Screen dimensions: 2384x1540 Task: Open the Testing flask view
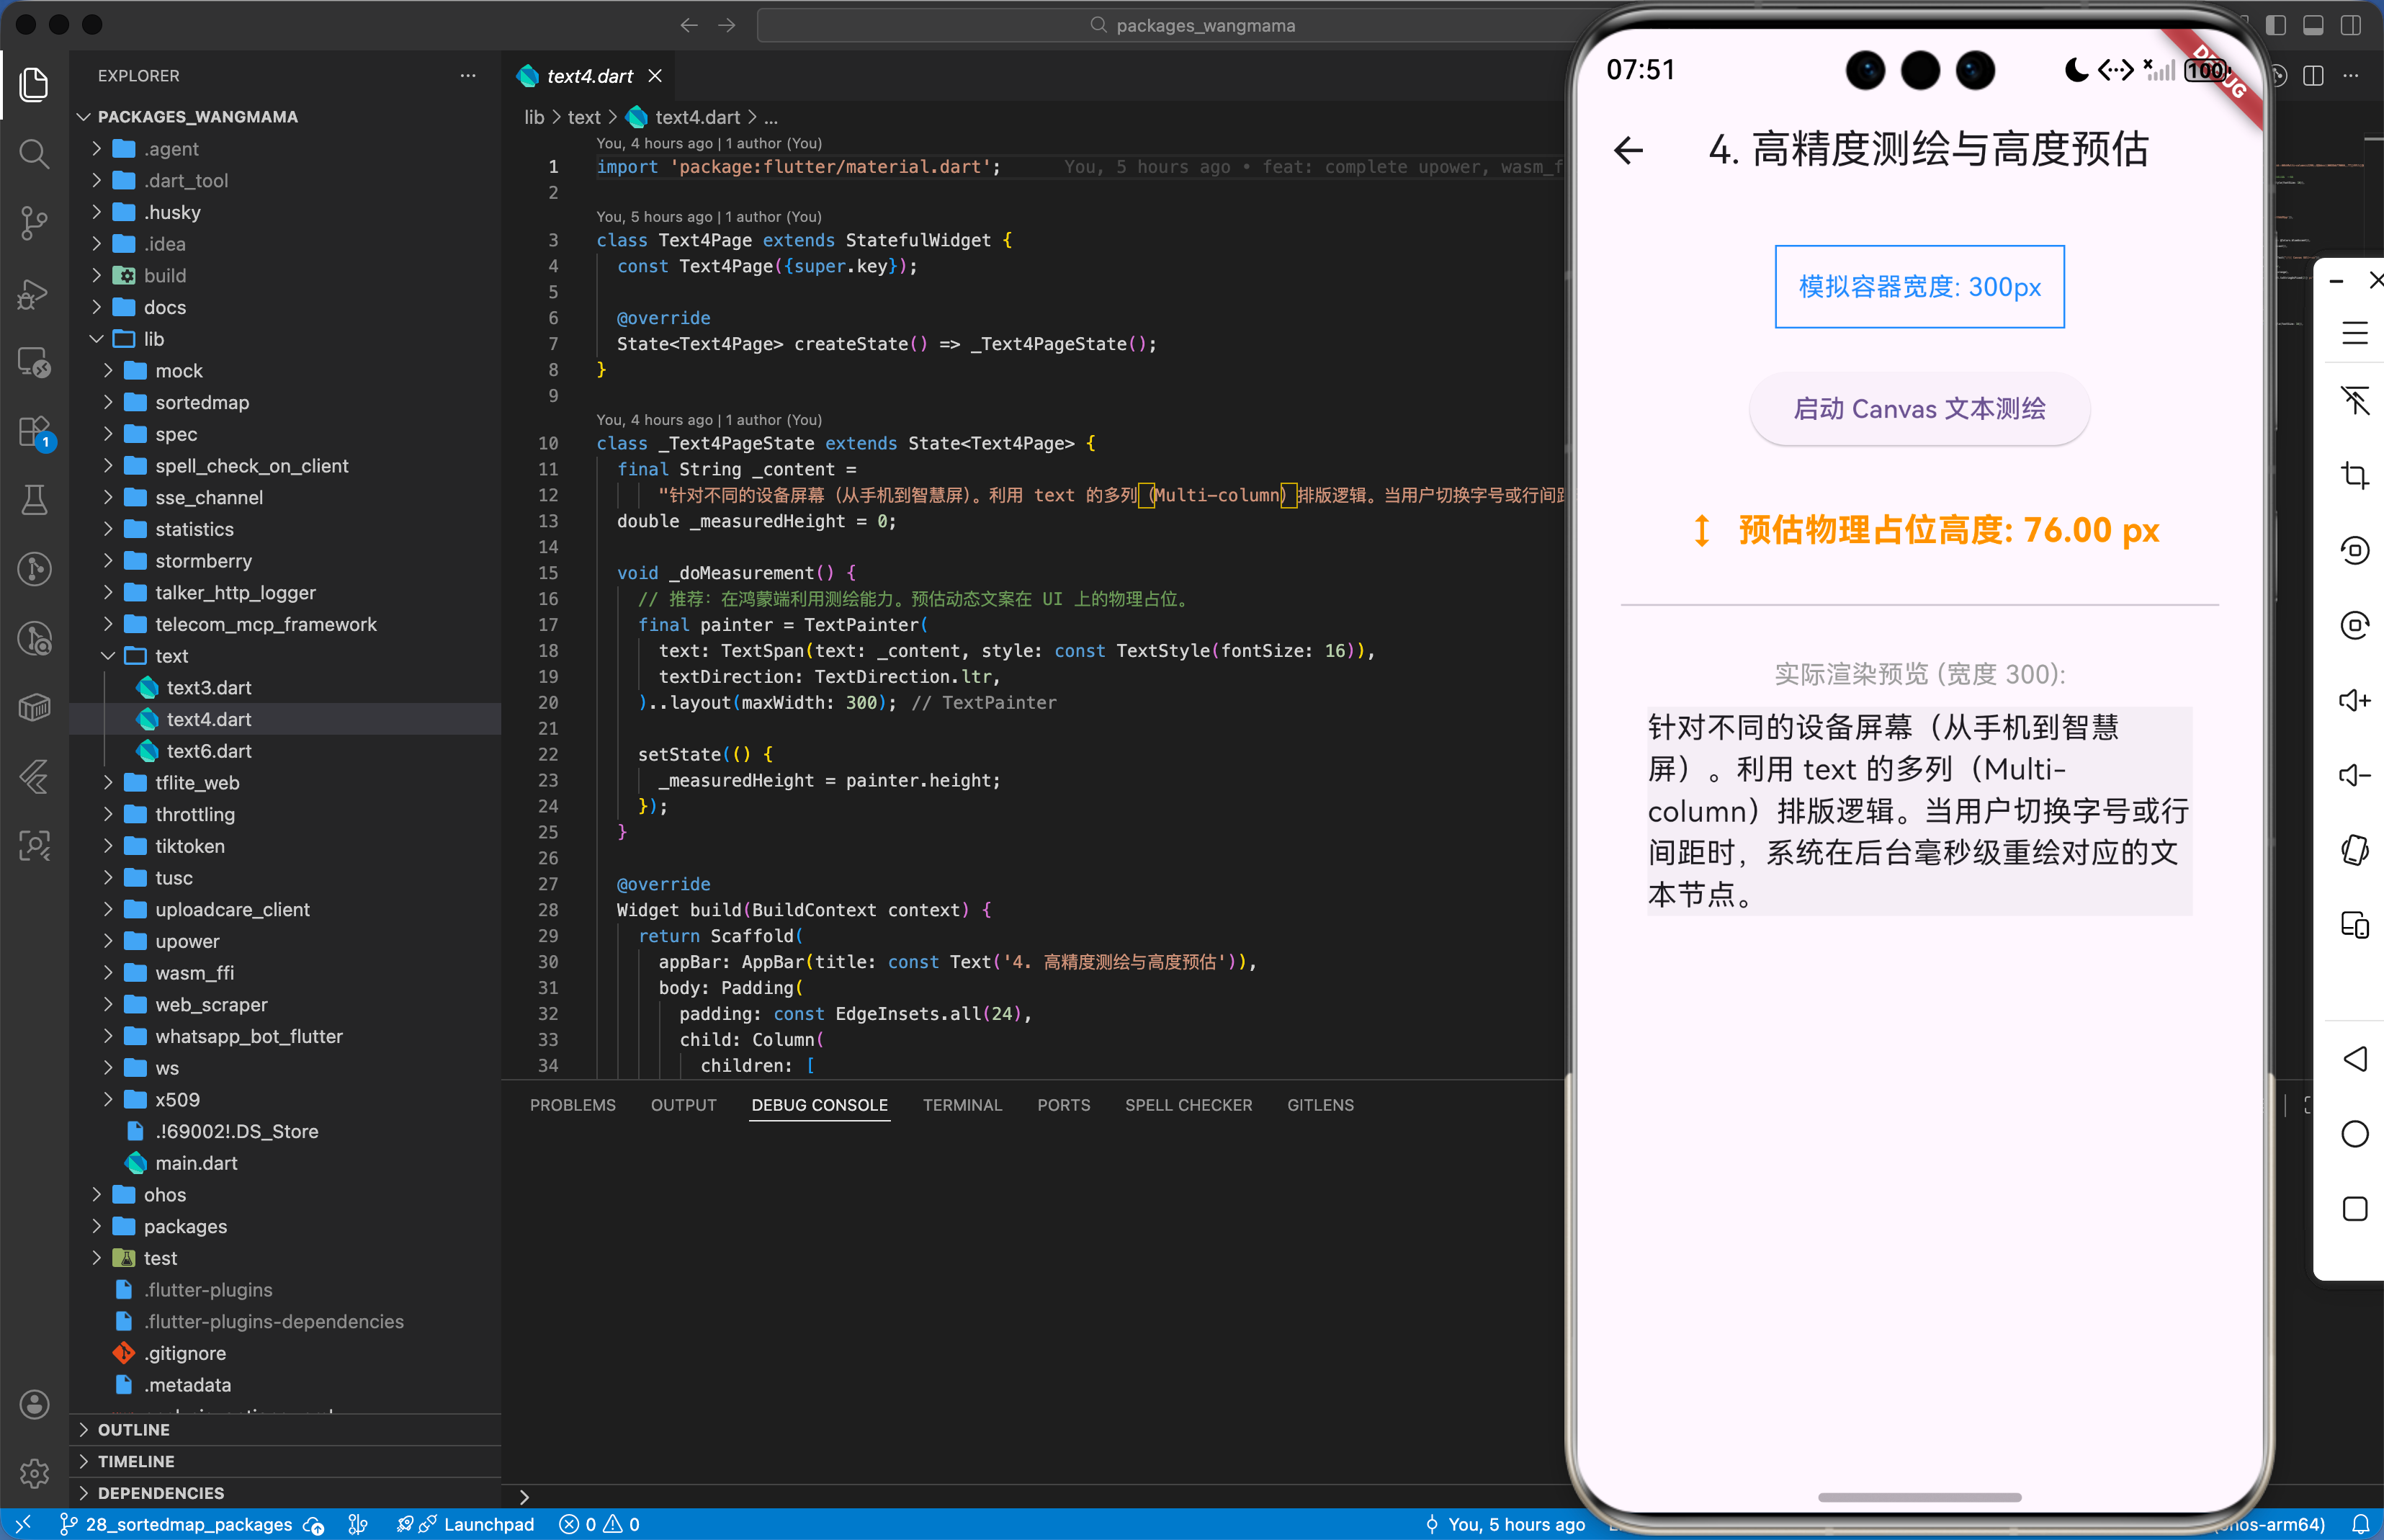coord(34,500)
